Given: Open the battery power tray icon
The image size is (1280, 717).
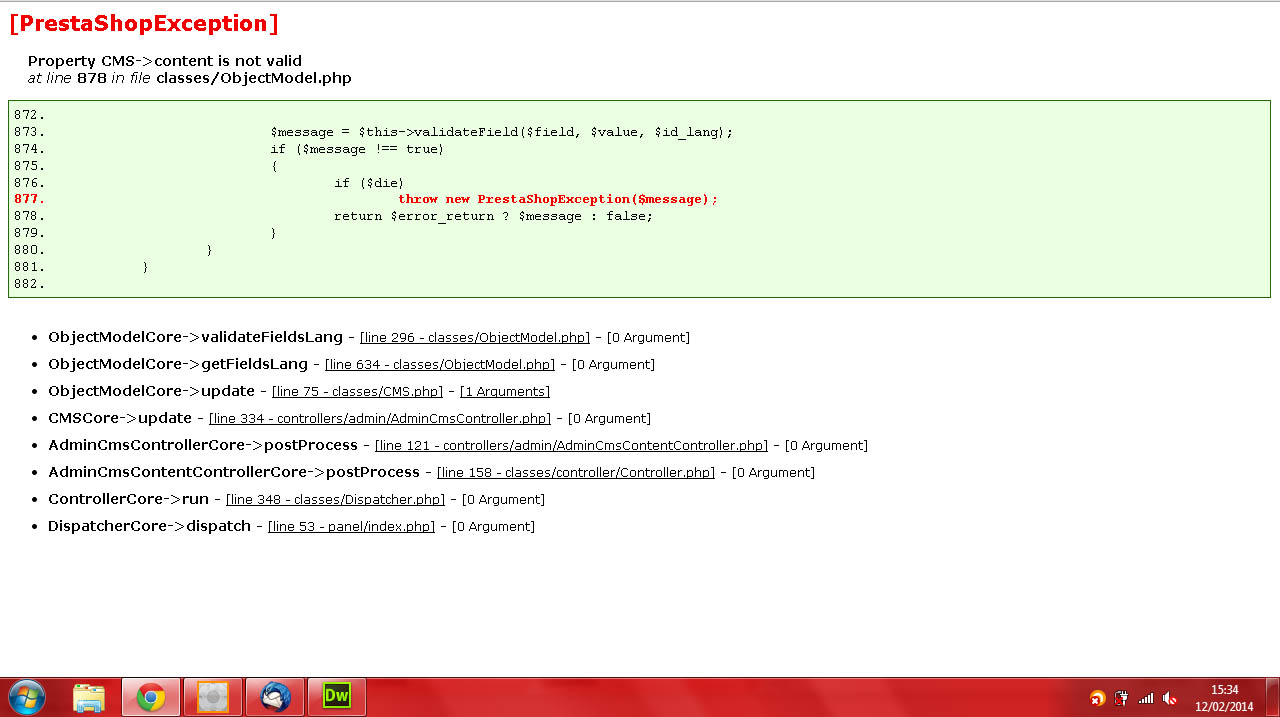Looking at the screenshot, I should 1122,698.
